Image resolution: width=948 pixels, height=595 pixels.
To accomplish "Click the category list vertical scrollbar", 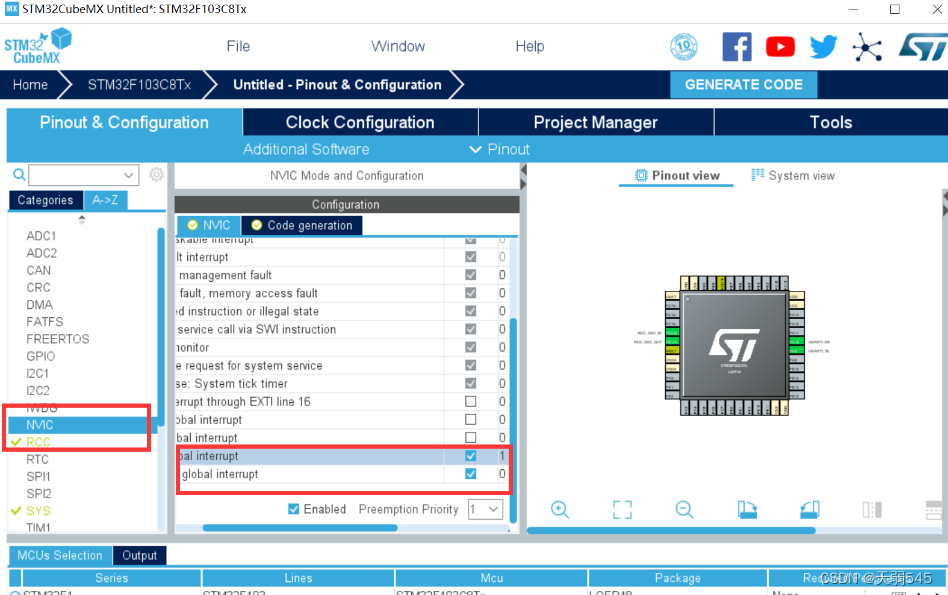I will coord(161,327).
